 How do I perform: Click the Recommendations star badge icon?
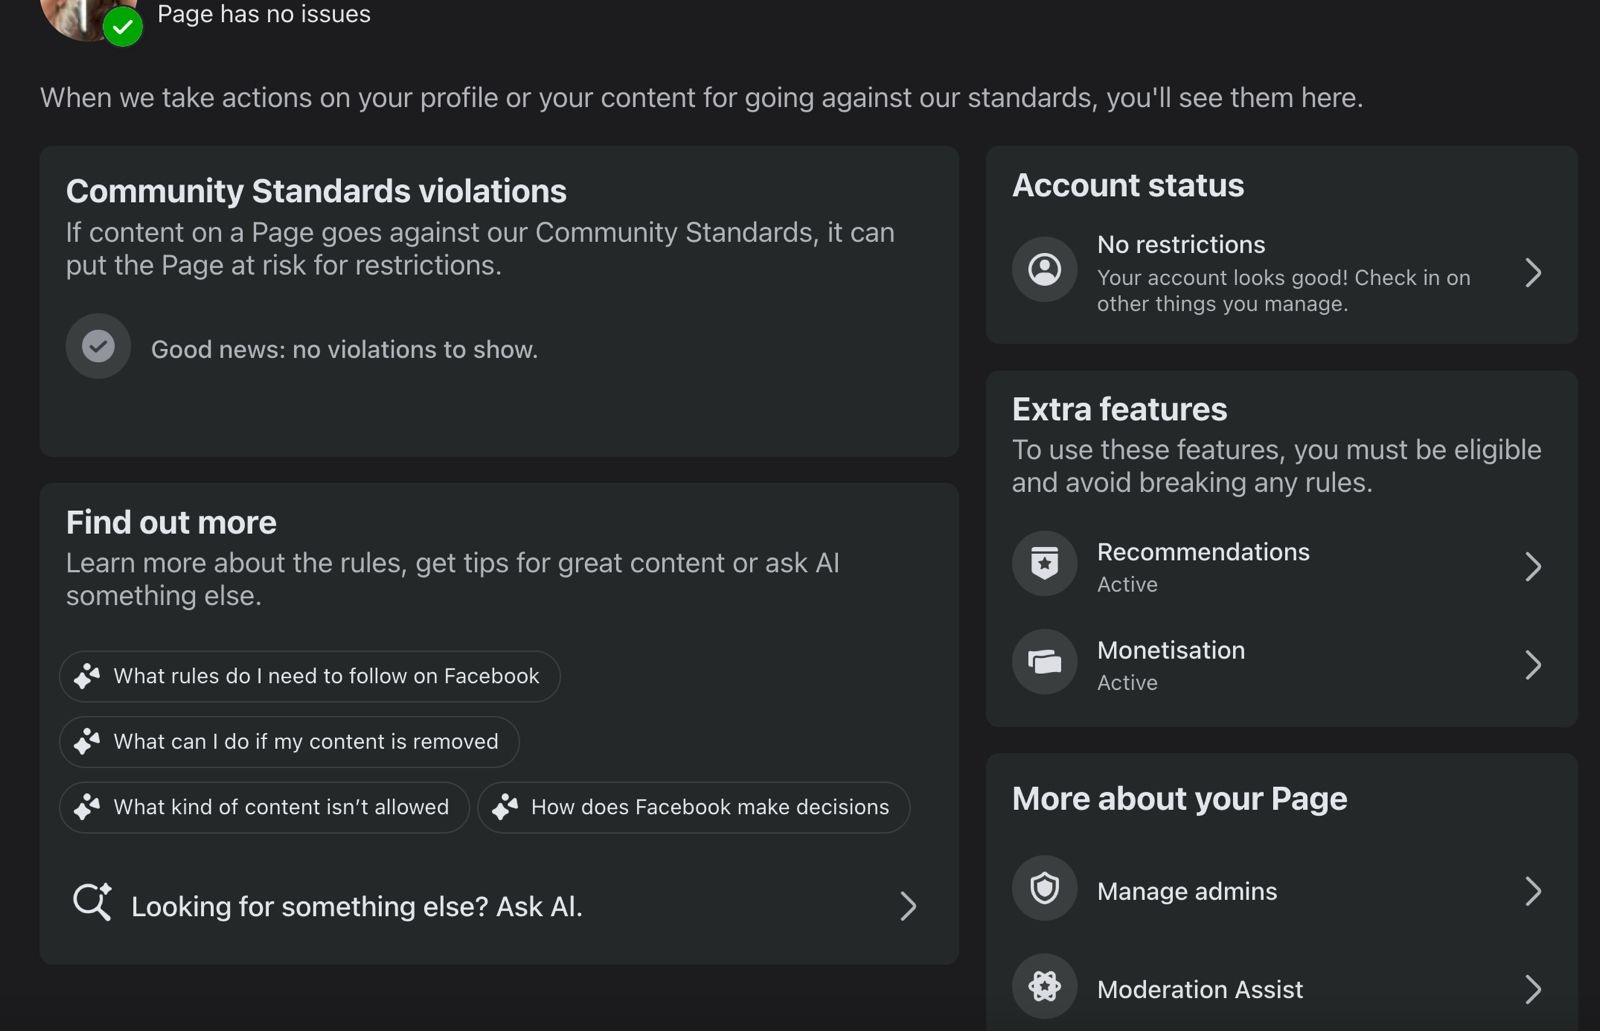point(1045,563)
